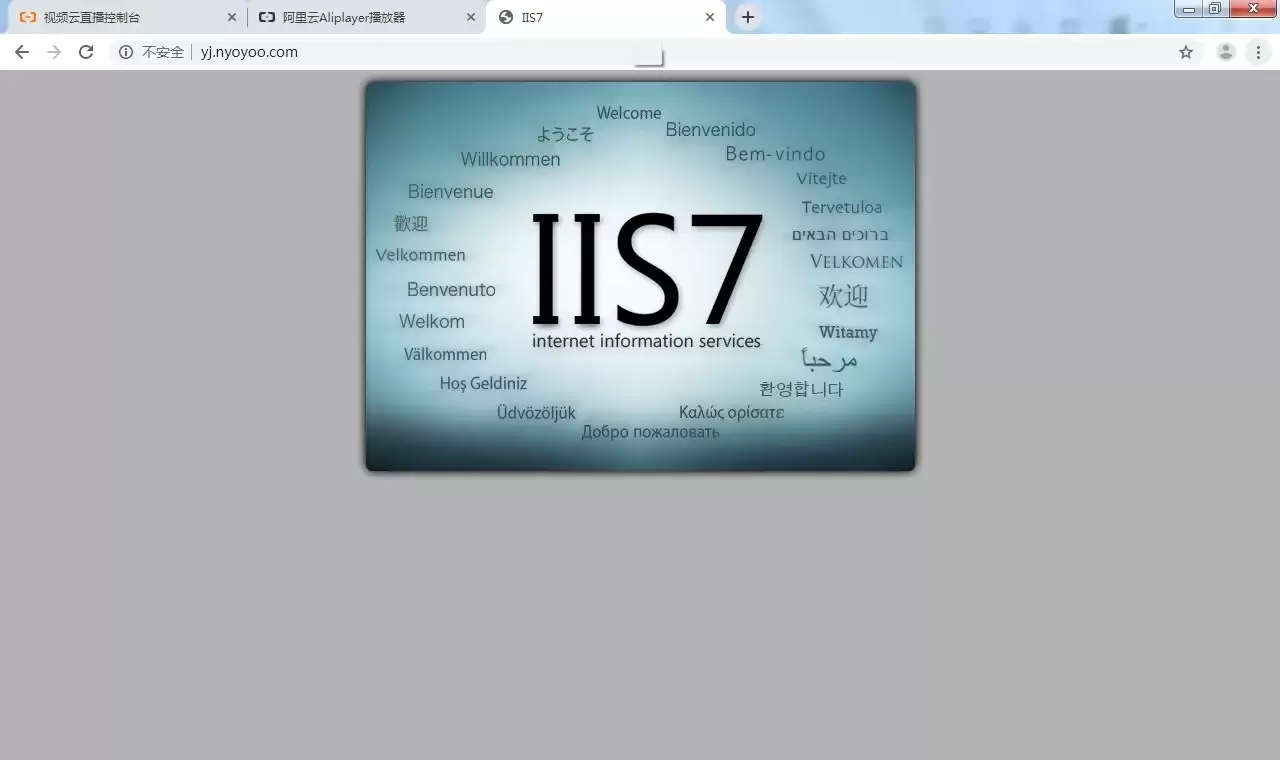This screenshot has height=760, width=1280.
Task: Close the 阿里云Aliplayer播放器 tab
Action: tap(471, 17)
